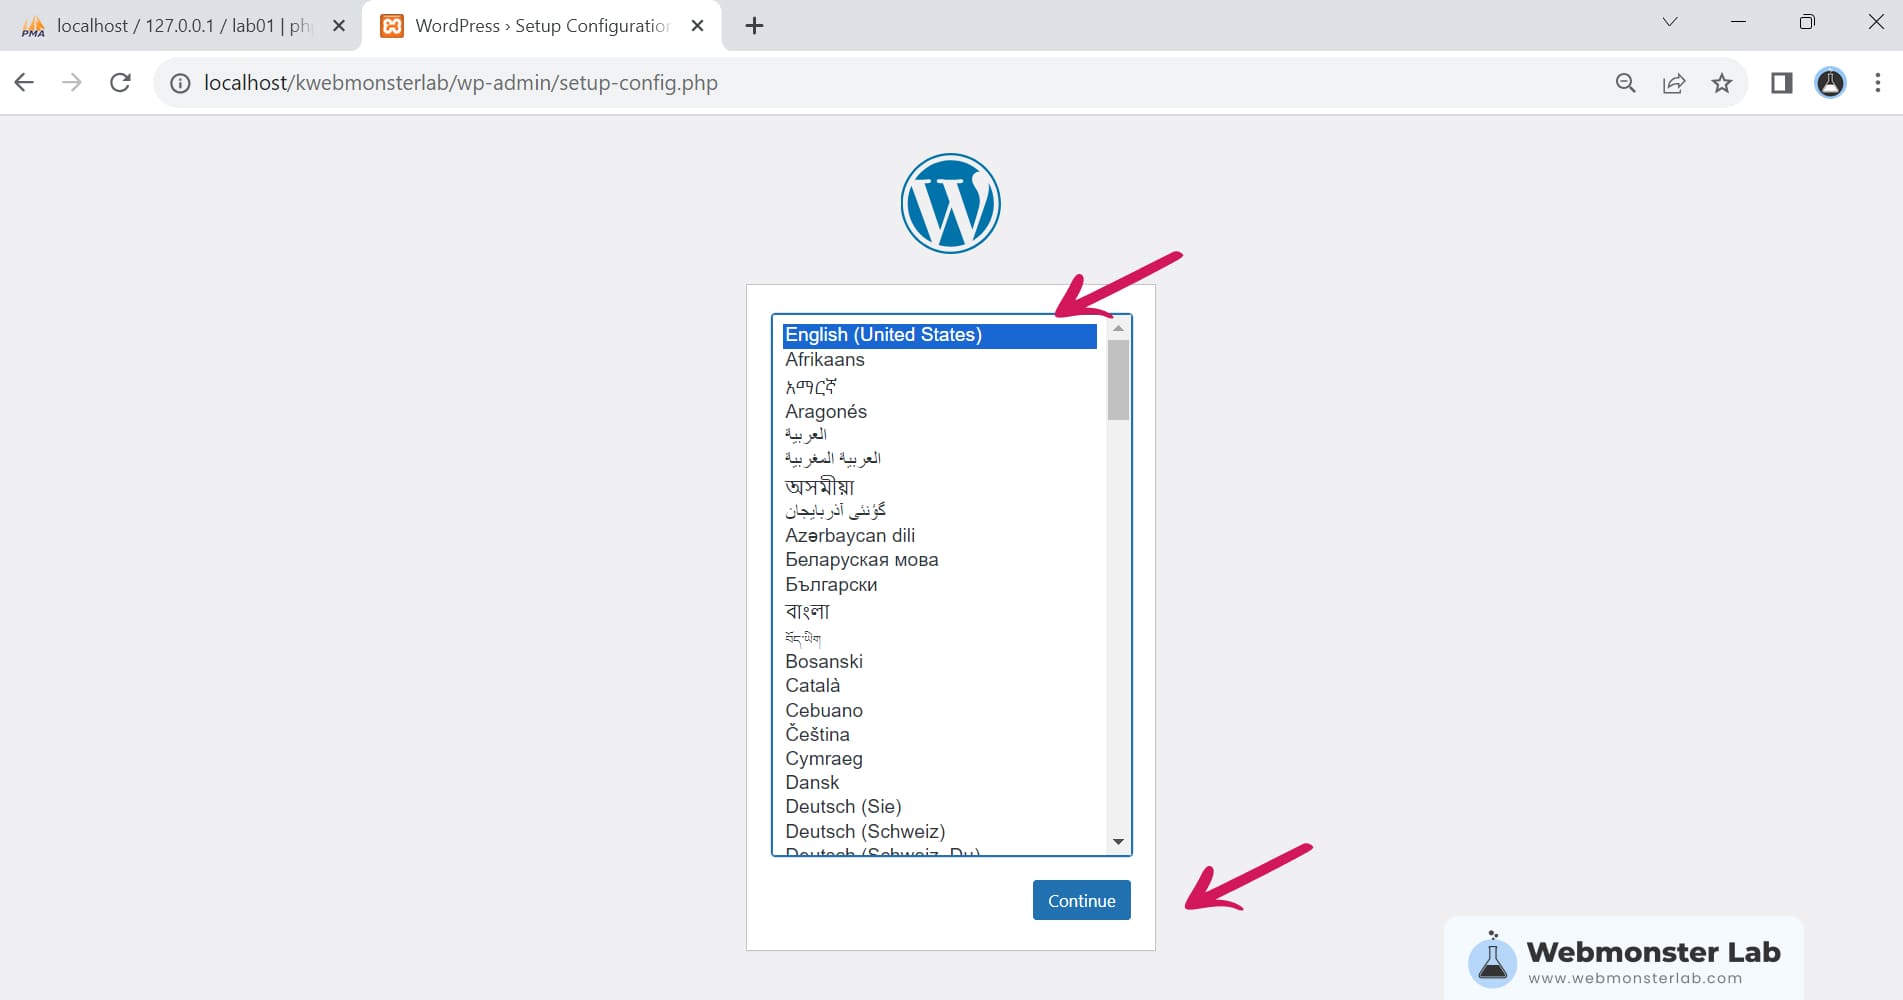Select Afrikaans in the language list

pos(939,360)
